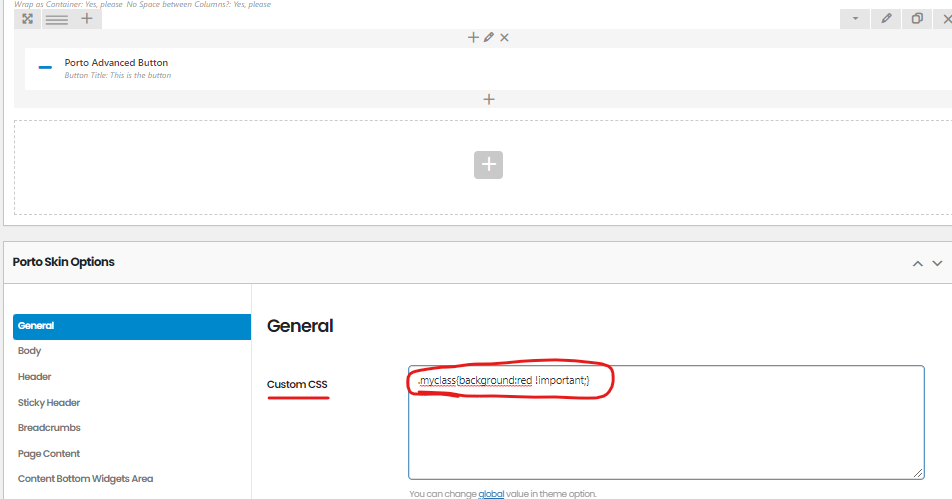Click the blue Porto Advanced Button icon
Image resolution: width=952 pixels, height=499 pixels.
pos(45,67)
